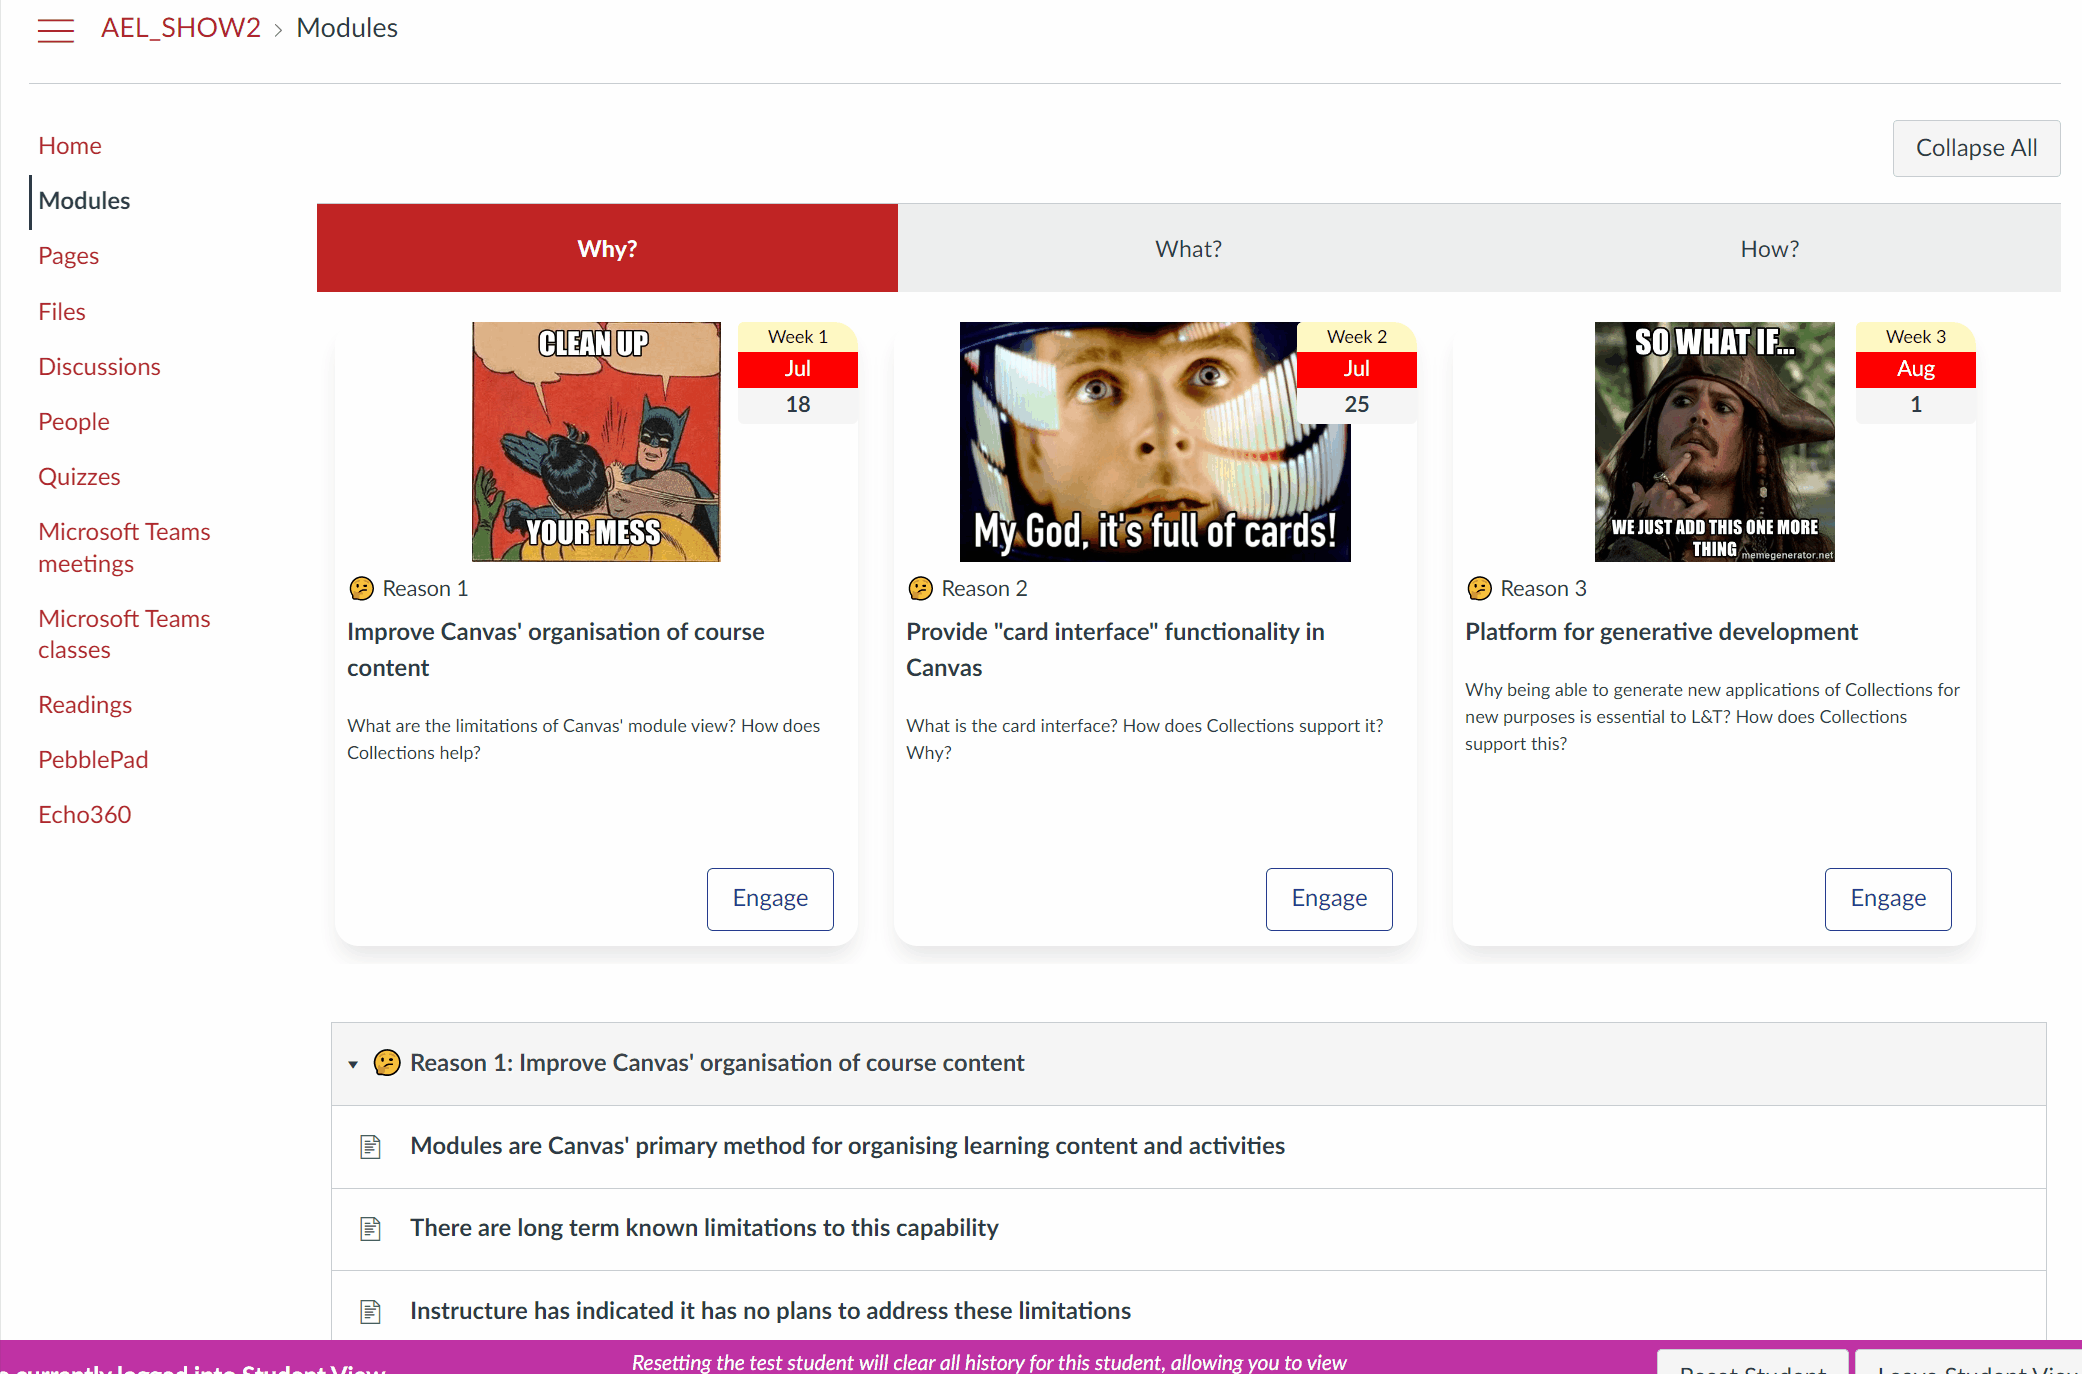Open the hamburger navigation menu icon
Image resolution: width=2082 pixels, height=1374 pixels.
[56, 30]
